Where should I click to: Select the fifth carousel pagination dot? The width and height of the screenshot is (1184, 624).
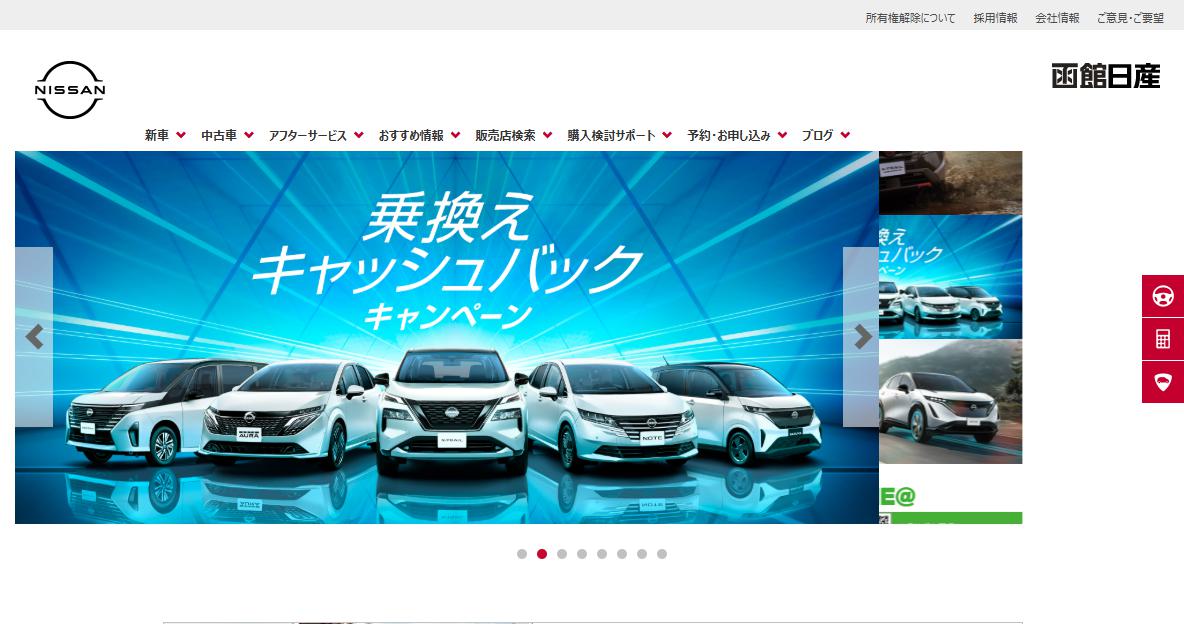602,554
